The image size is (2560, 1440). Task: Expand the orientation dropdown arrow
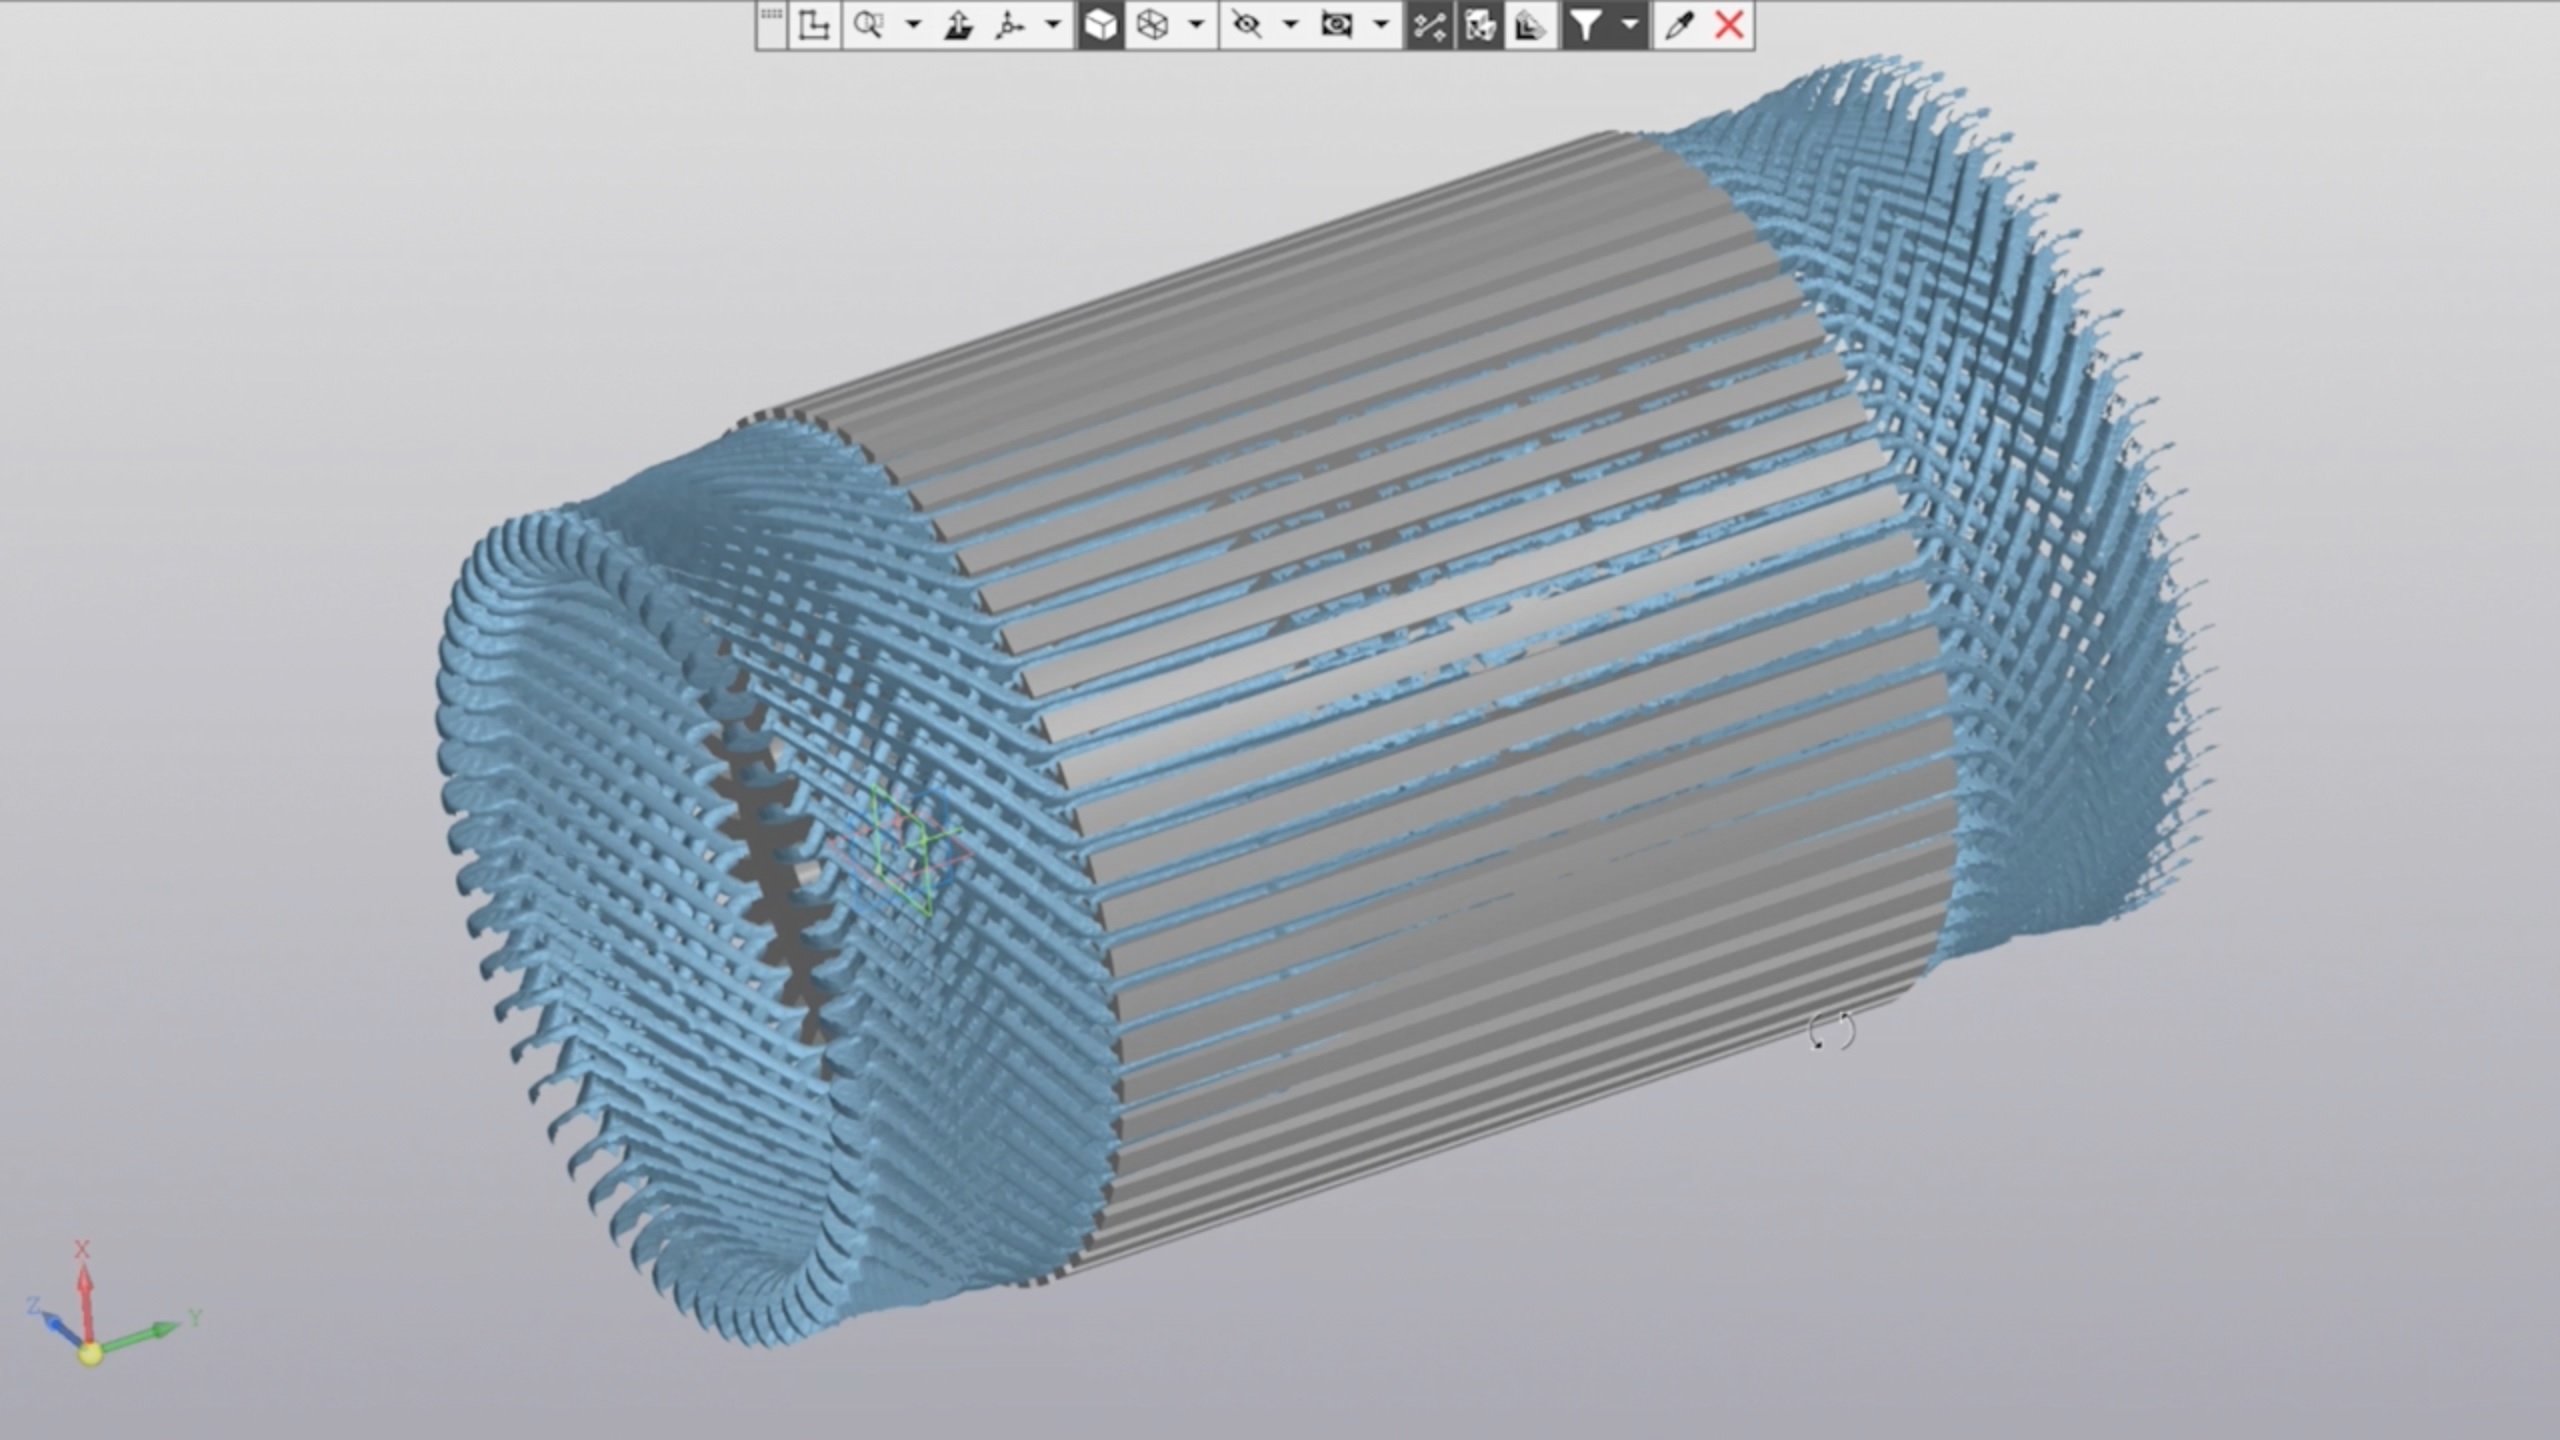pyautogui.click(x=1053, y=25)
